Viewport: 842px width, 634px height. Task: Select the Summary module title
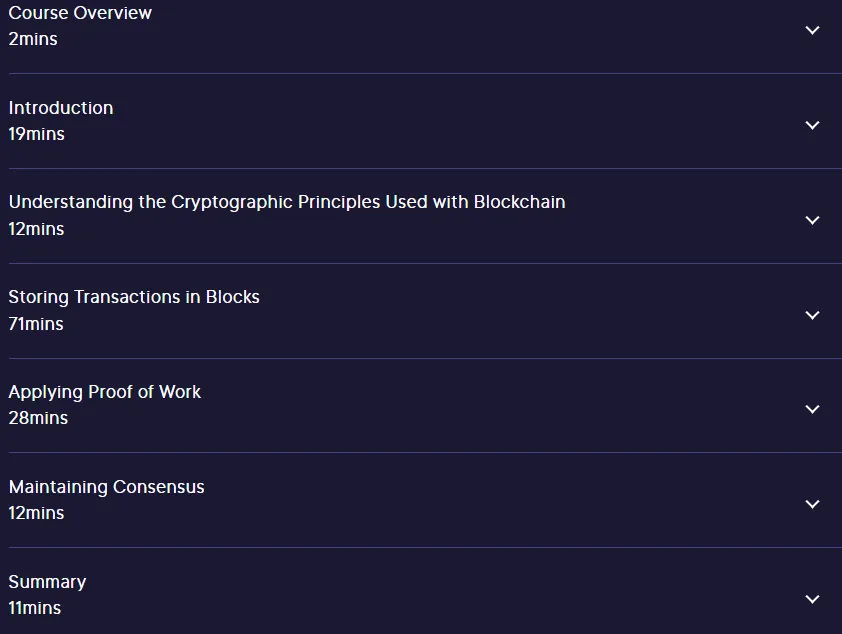point(47,582)
